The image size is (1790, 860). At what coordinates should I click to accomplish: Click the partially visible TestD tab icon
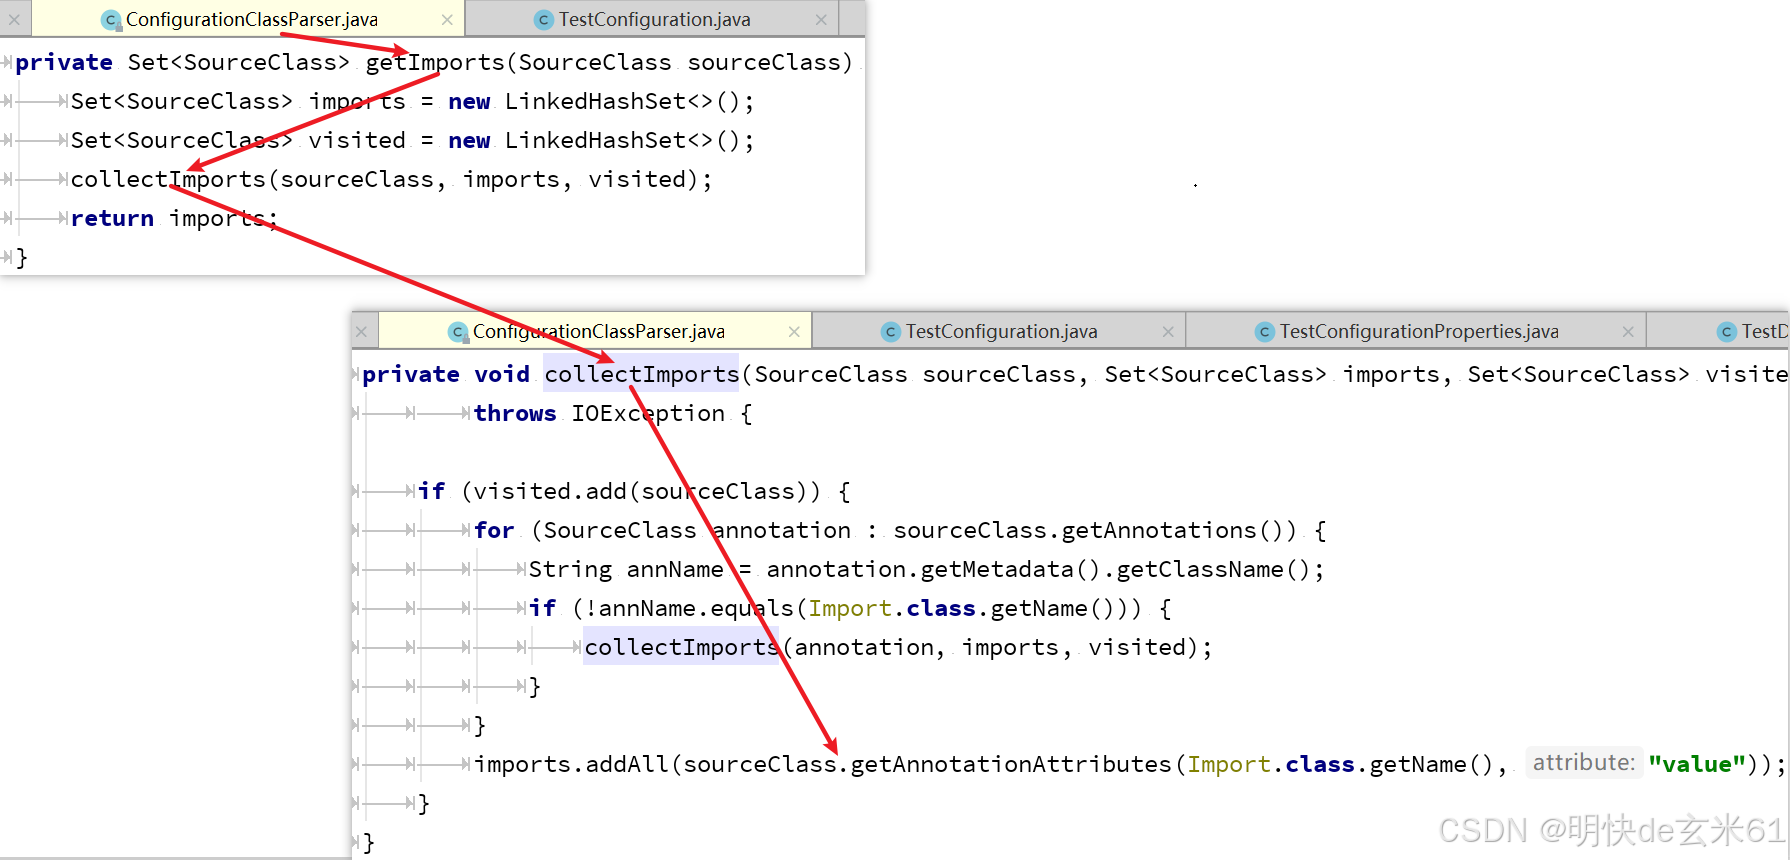[x=1727, y=332]
